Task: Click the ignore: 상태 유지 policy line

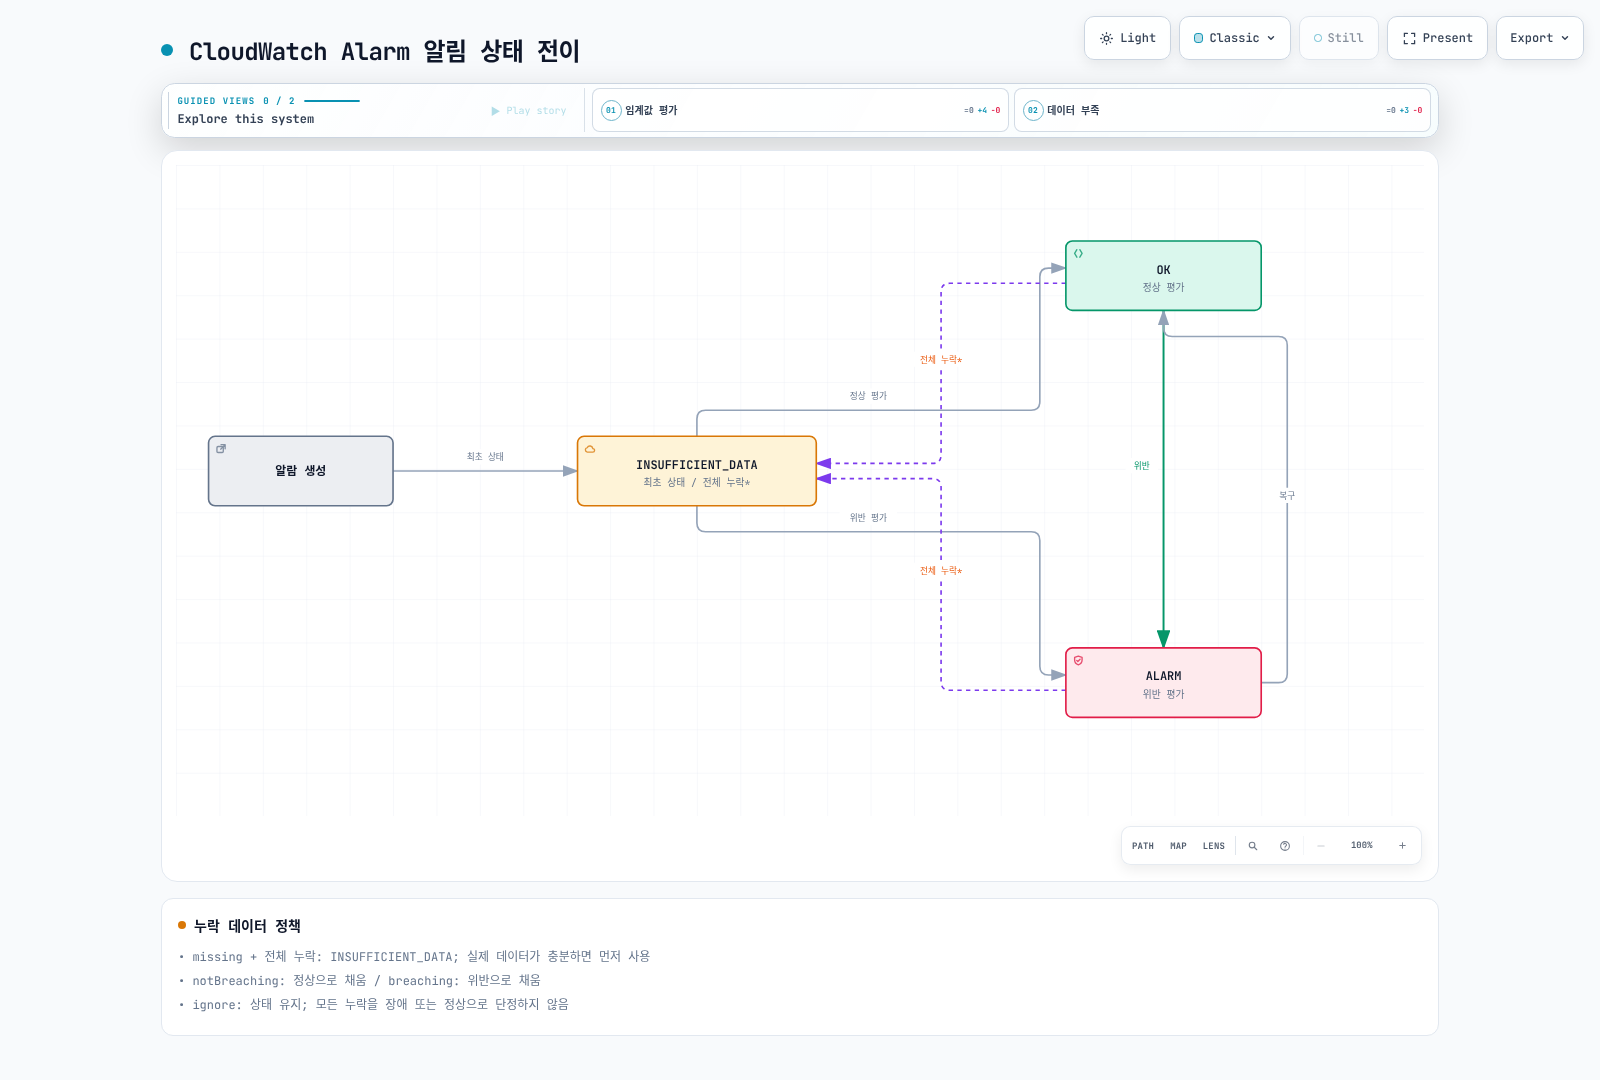Action: tap(380, 1005)
